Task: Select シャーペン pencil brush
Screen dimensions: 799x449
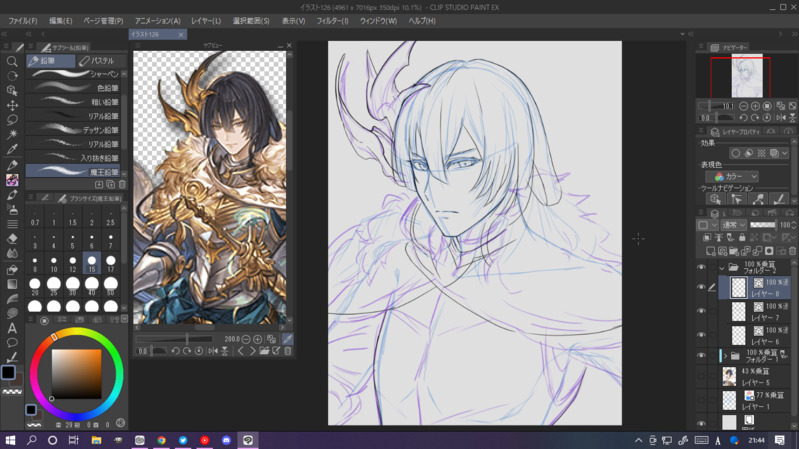Action: pos(73,74)
